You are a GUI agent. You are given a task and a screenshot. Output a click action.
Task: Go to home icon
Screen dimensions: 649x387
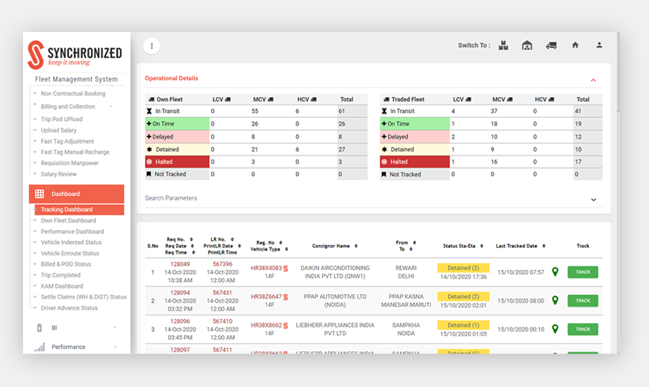575,45
